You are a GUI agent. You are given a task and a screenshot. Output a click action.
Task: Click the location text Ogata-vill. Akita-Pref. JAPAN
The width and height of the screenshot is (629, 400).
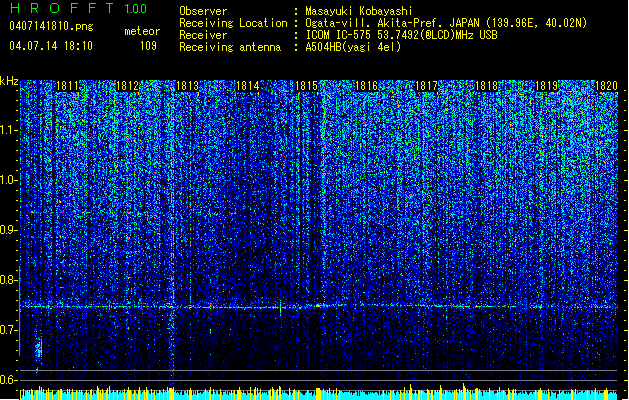[392, 23]
